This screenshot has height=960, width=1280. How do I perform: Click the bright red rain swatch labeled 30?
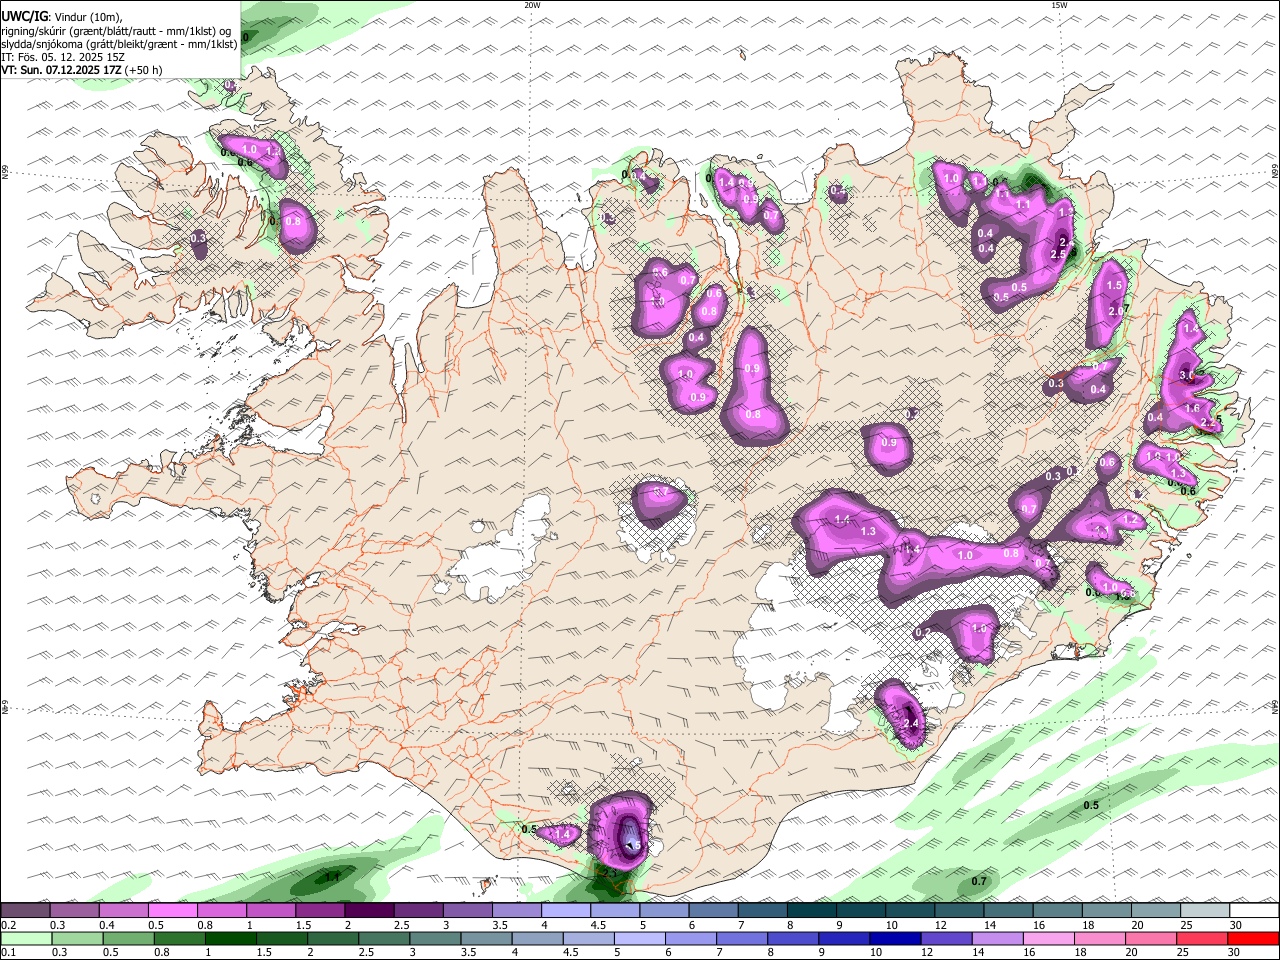click(1251, 939)
